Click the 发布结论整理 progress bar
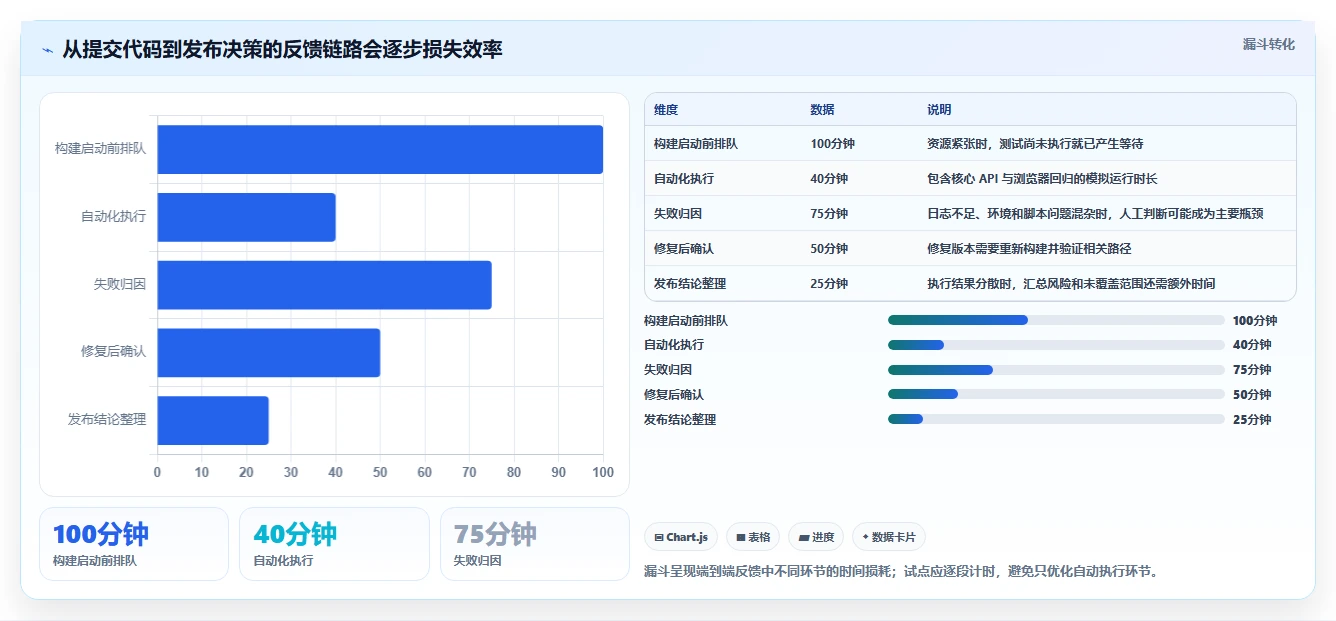1336x621 pixels. pyautogui.click(x=1056, y=419)
